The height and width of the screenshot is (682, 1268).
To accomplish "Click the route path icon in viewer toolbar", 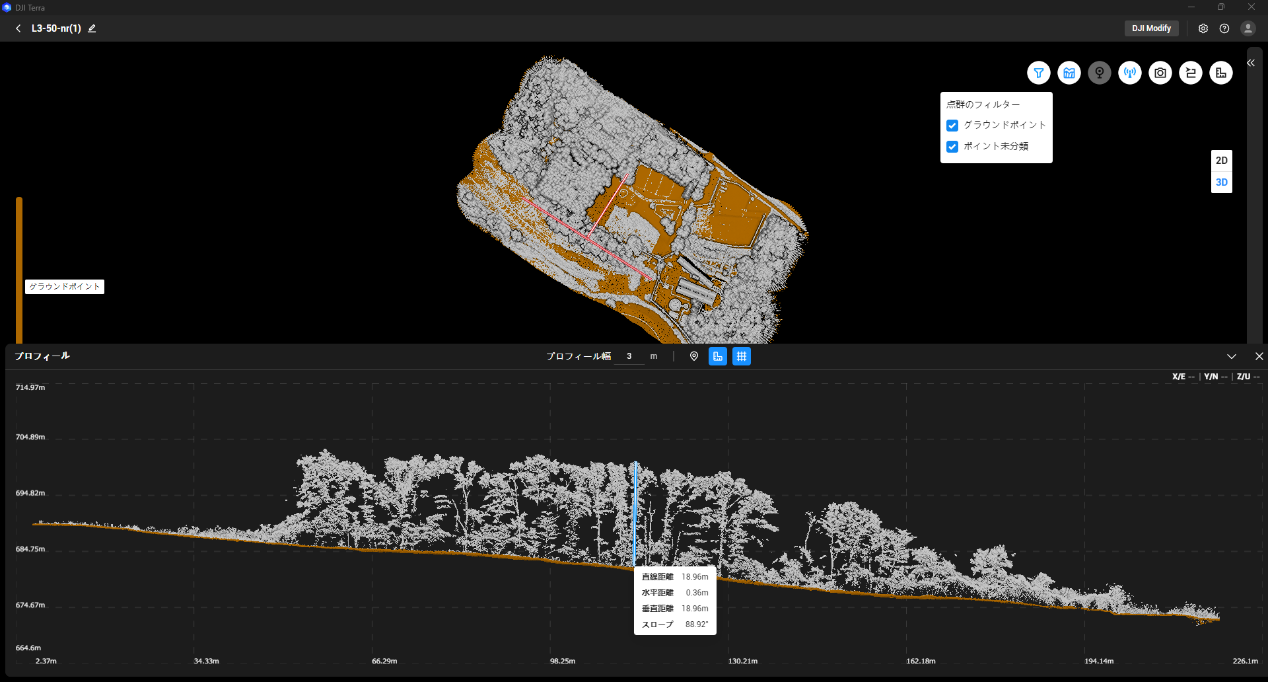I will click(x=1190, y=73).
